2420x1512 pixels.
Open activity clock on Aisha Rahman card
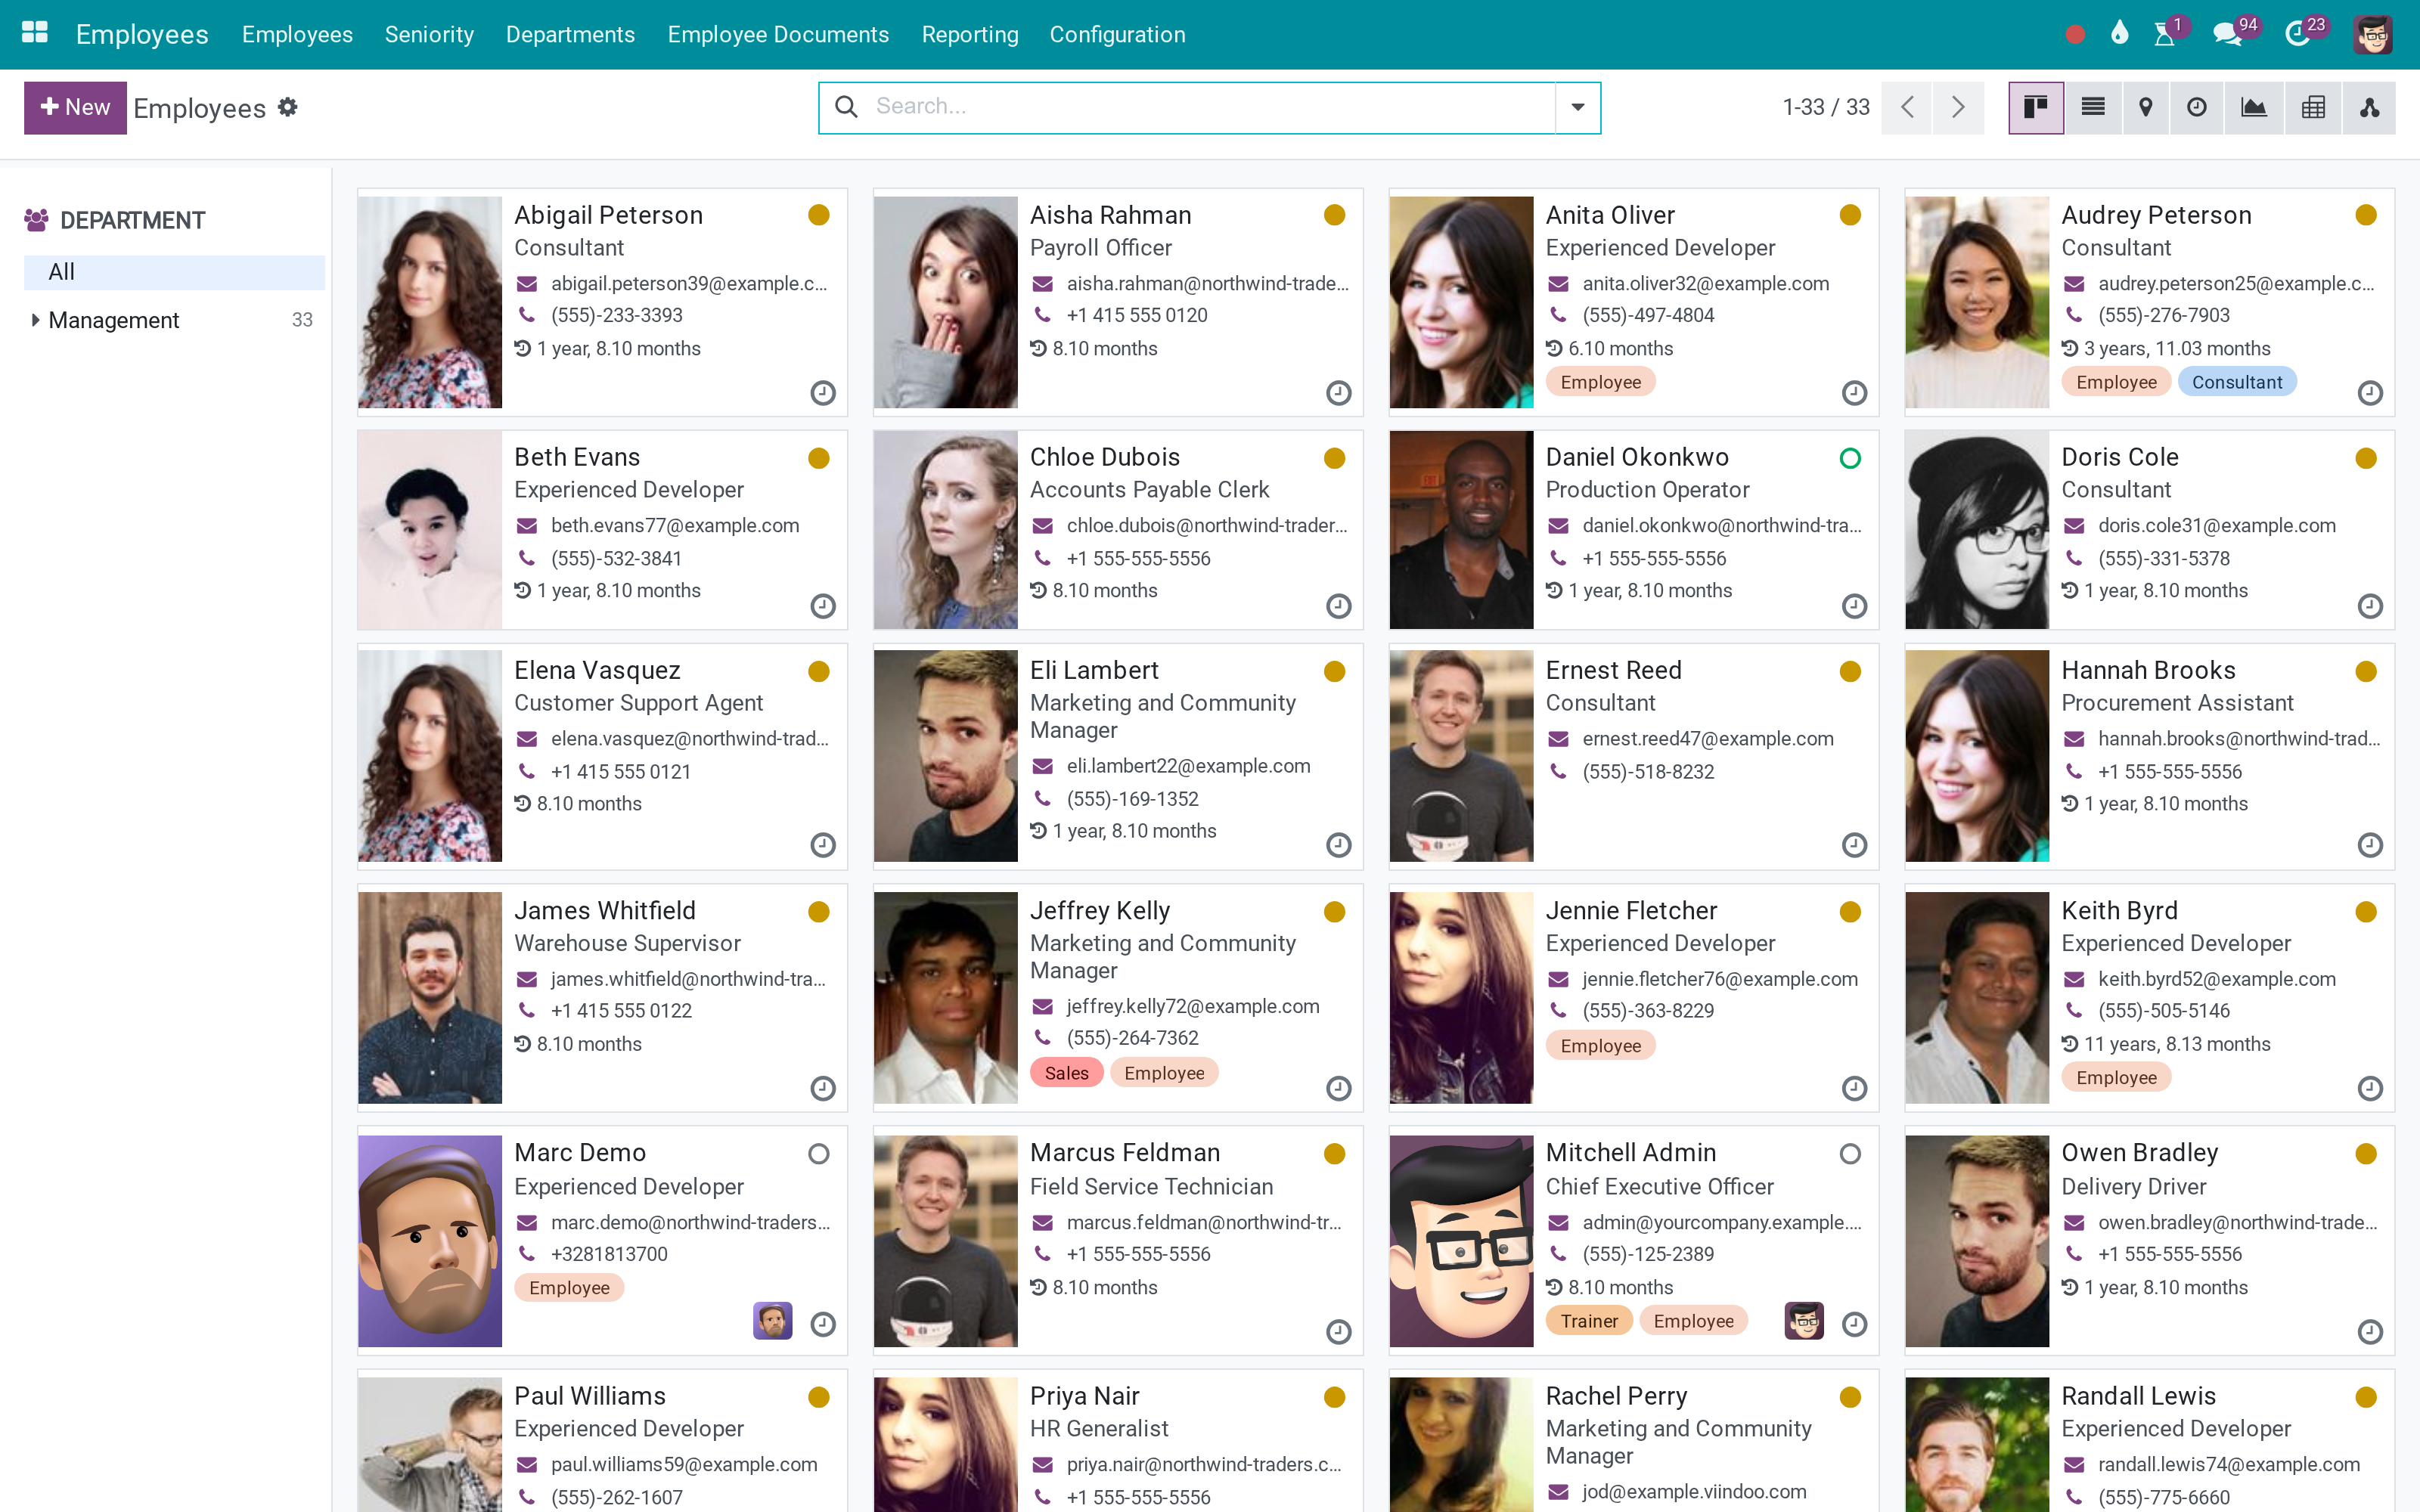point(1339,393)
